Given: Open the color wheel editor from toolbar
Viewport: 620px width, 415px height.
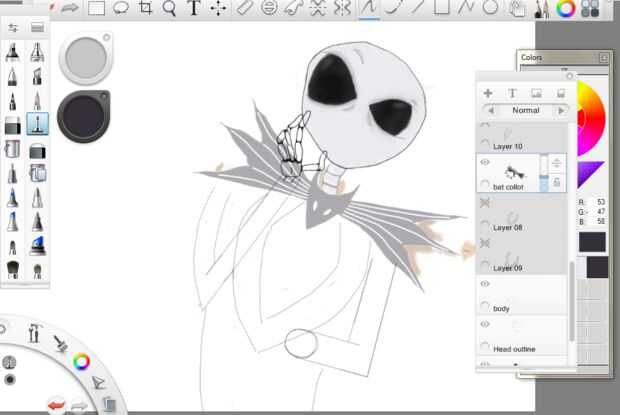Looking at the screenshot, I should click(566, 9).
